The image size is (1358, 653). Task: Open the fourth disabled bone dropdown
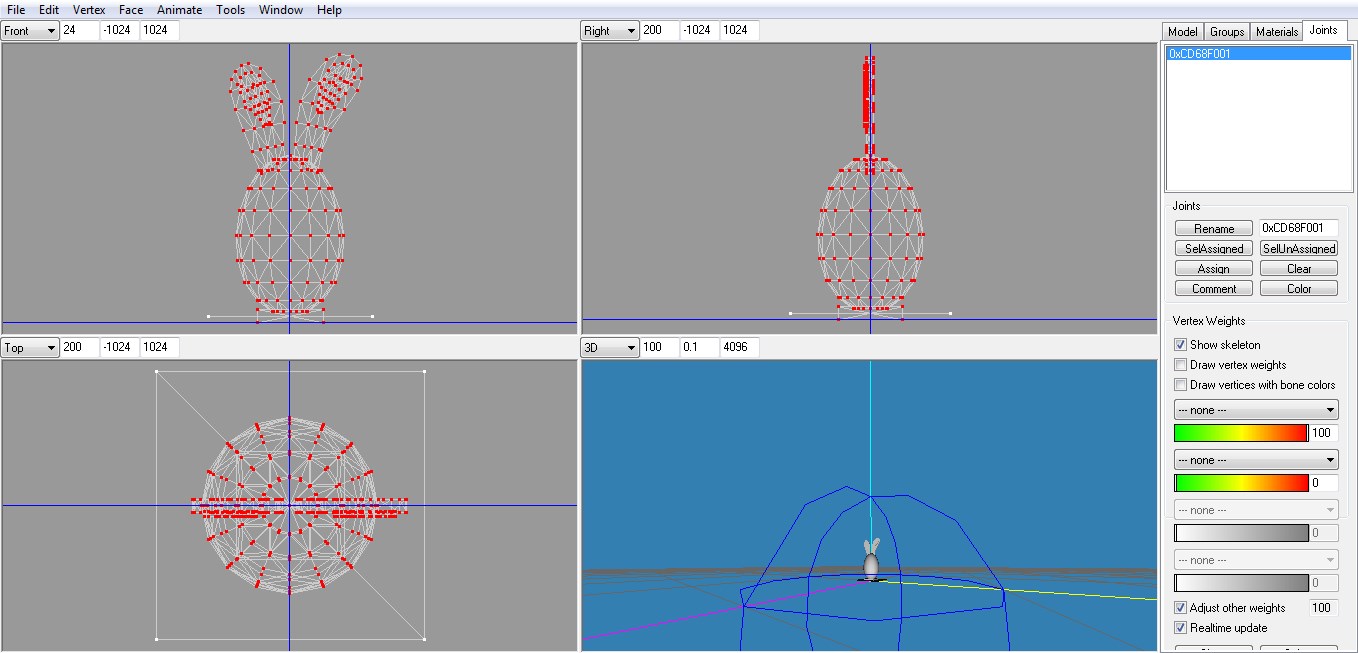(x=1256, y=560)
